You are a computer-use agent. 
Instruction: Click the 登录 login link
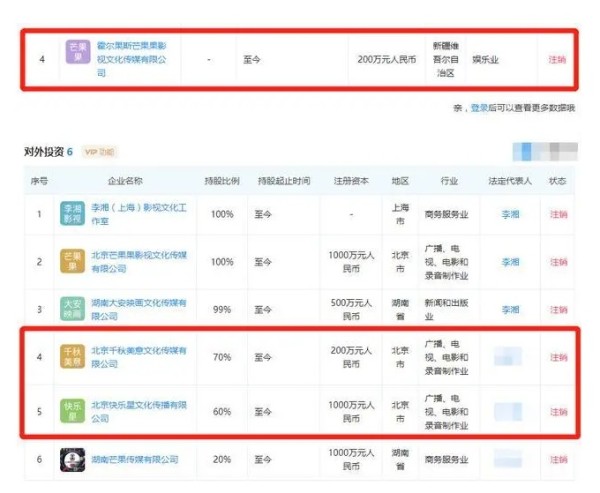(479, 108)
